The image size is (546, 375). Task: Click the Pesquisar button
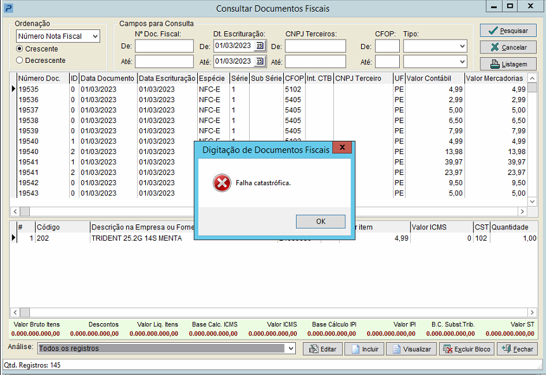tap(508, 31)
